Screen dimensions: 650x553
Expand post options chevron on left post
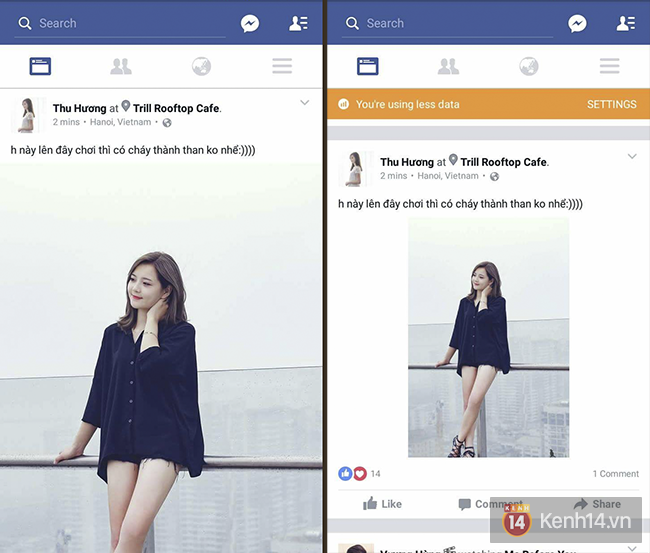(305, 102)
